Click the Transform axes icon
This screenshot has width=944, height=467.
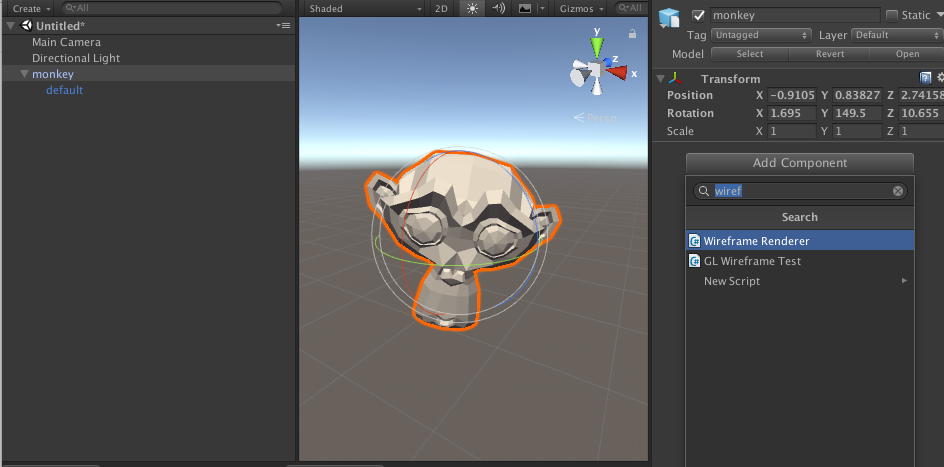[x=675, y=79]
